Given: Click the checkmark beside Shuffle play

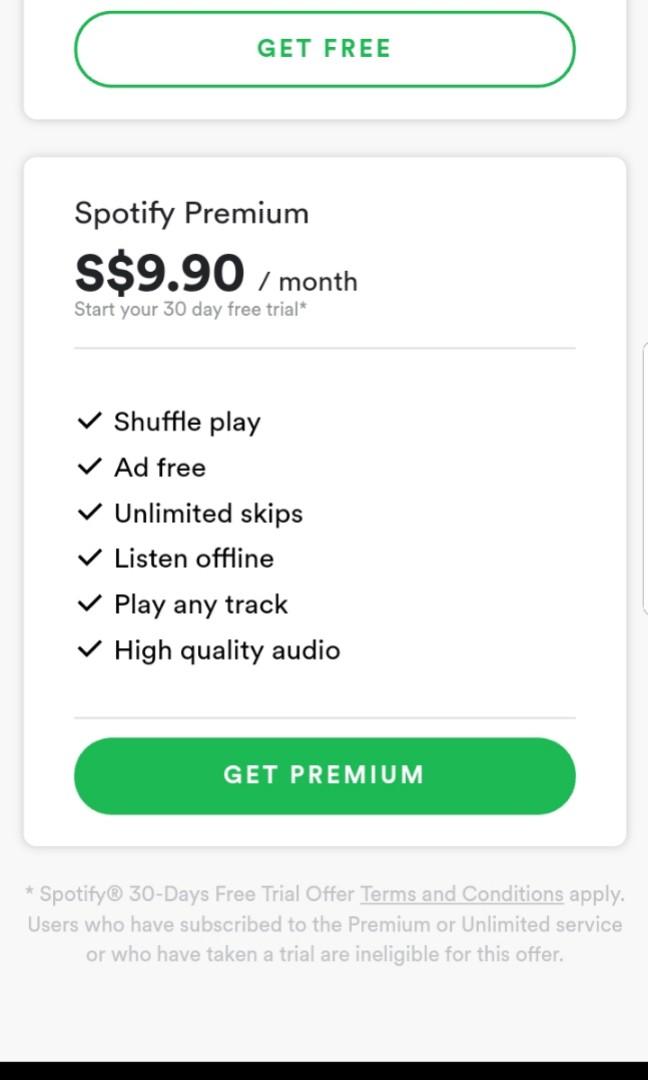Looking at the screenshot, I should 90,421.
